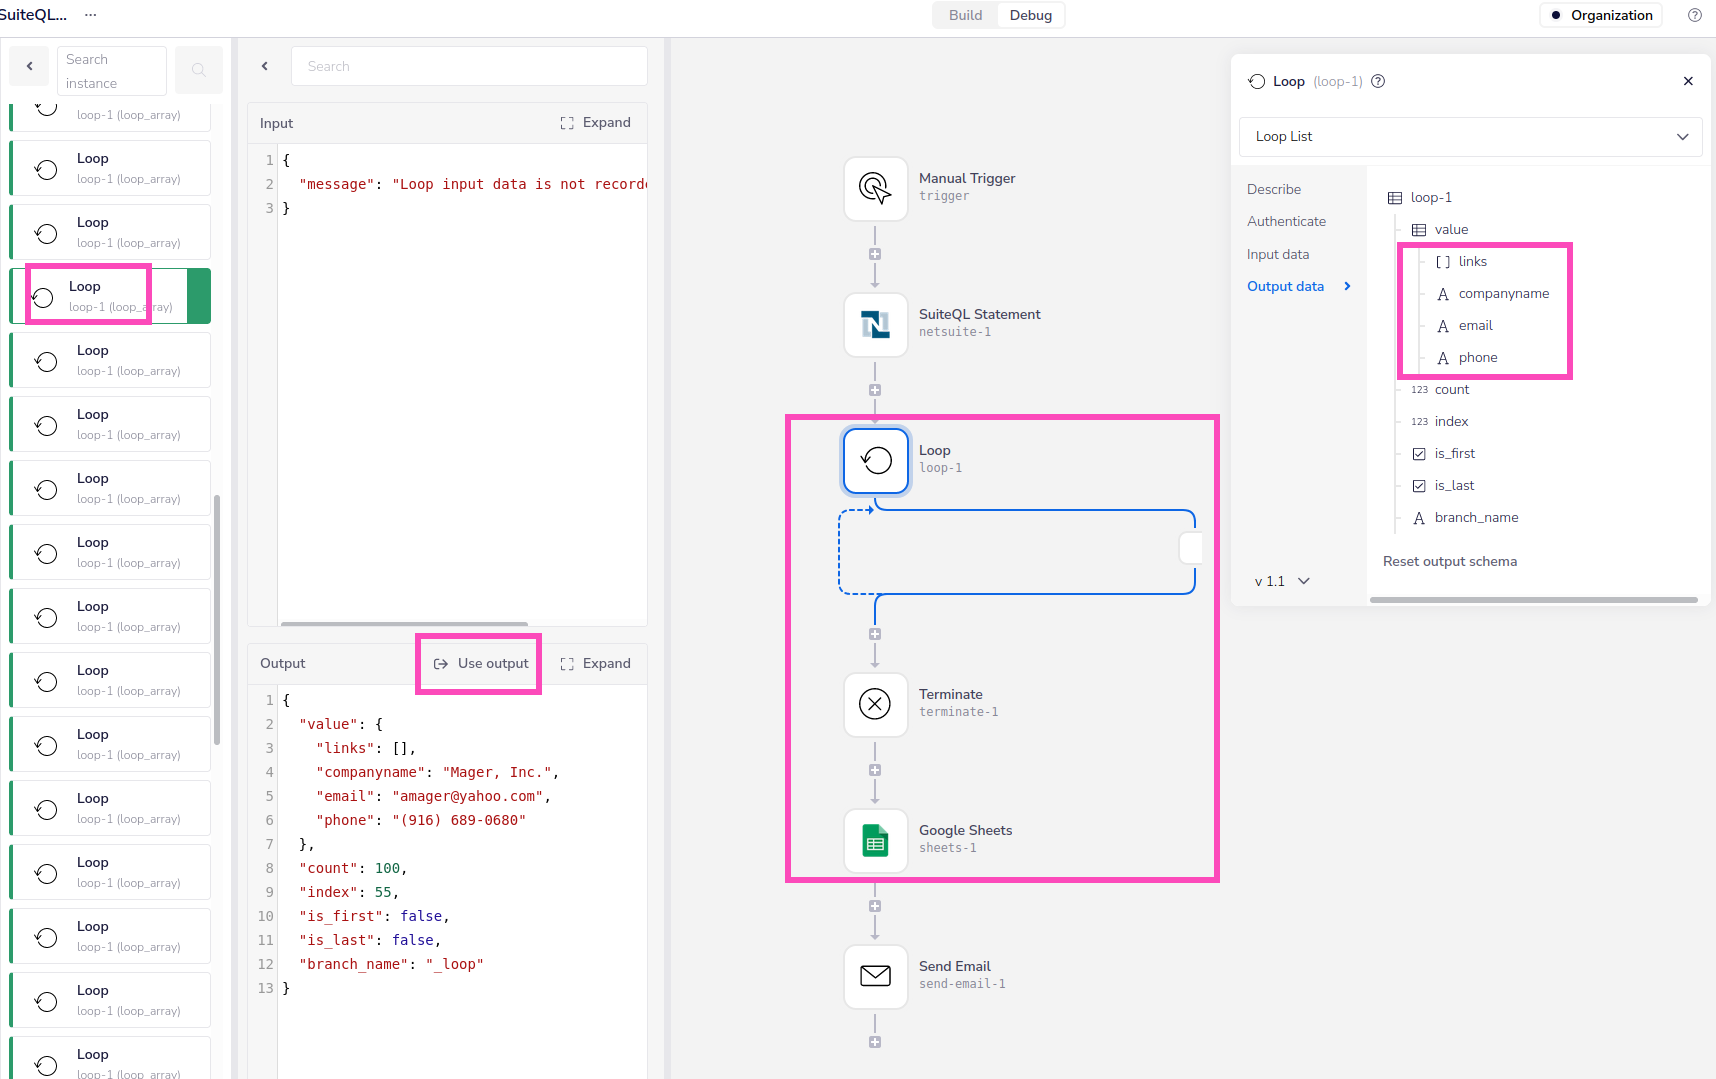
Task: Open the Terminate node icon
Action: coord(875,704)
